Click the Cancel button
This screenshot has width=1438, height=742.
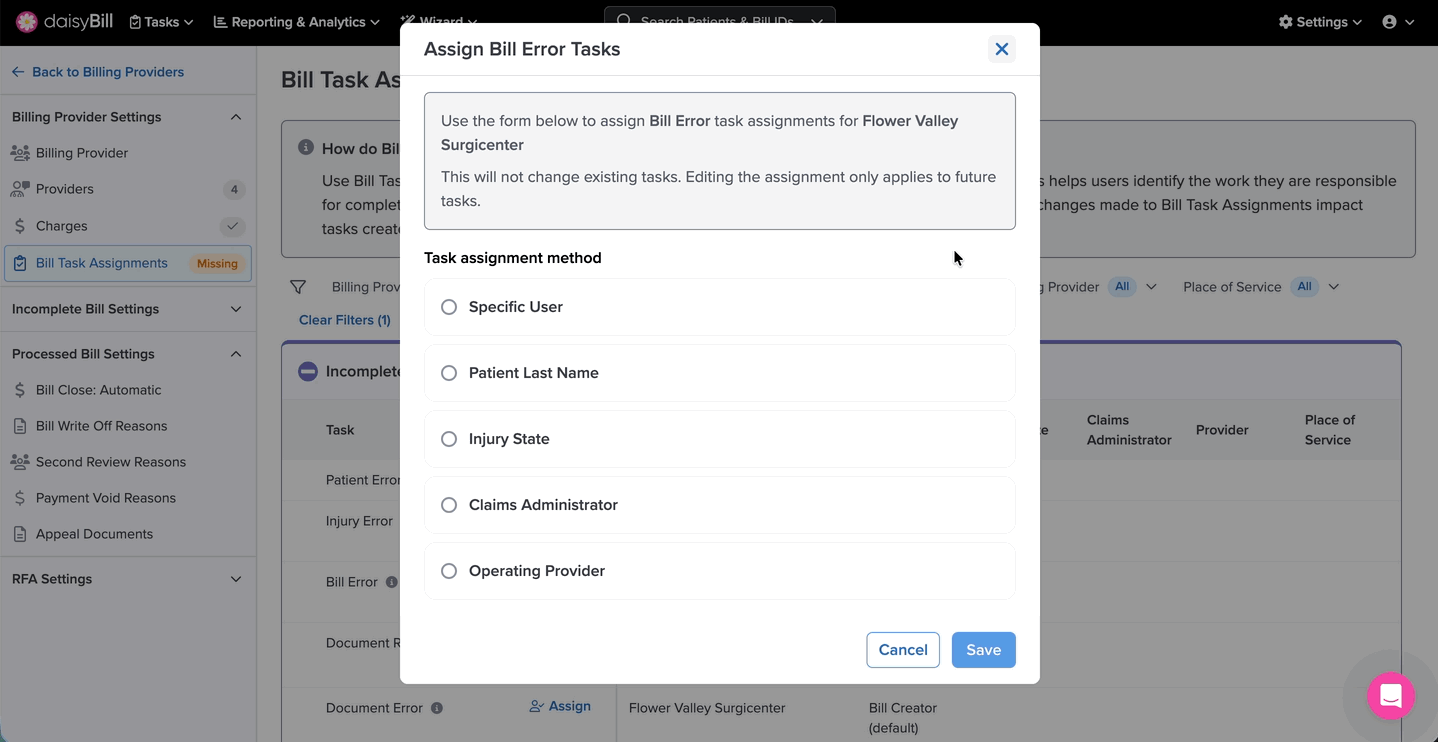[902, 650]
